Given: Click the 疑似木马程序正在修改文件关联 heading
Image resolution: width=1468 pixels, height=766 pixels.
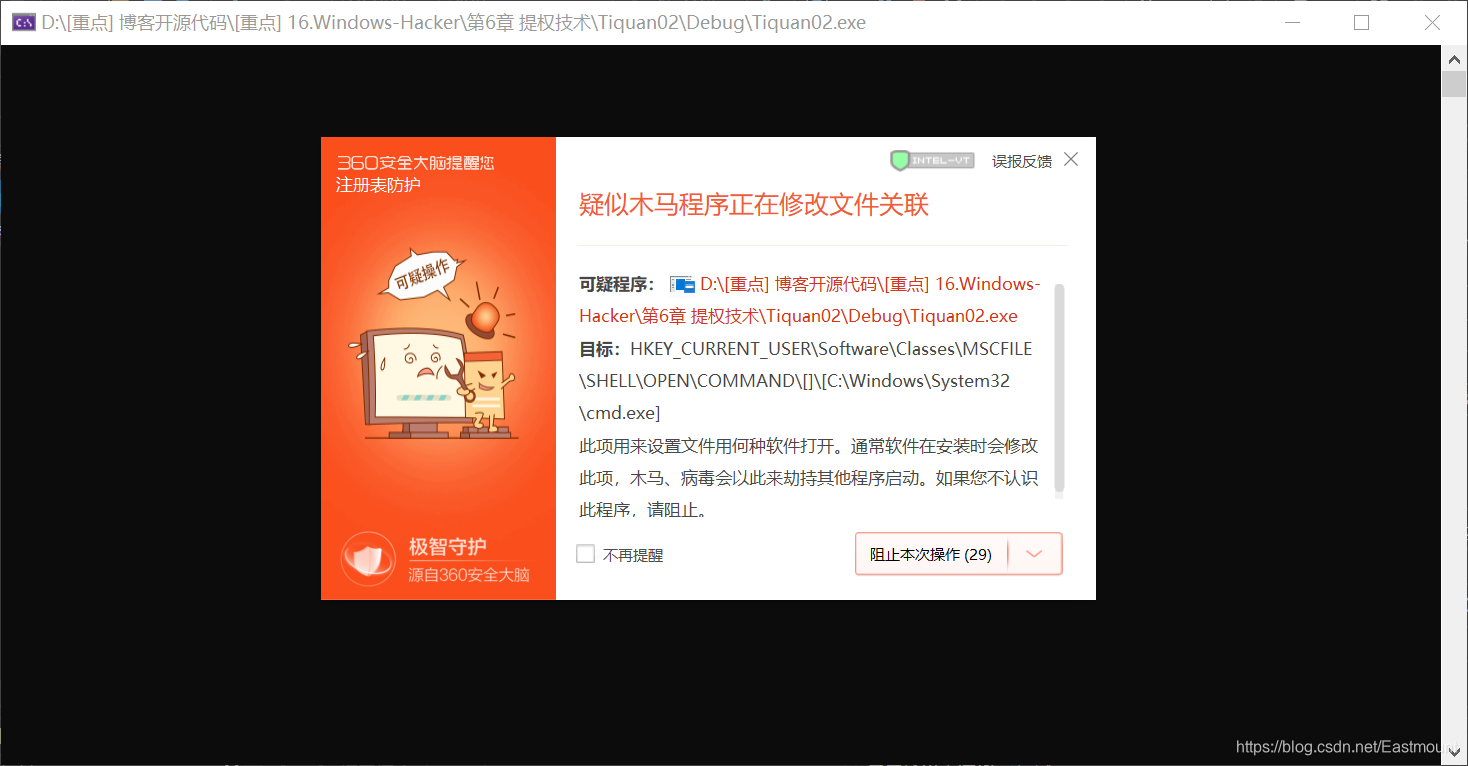Looking at the screenshot, I should tap(753, 204).
